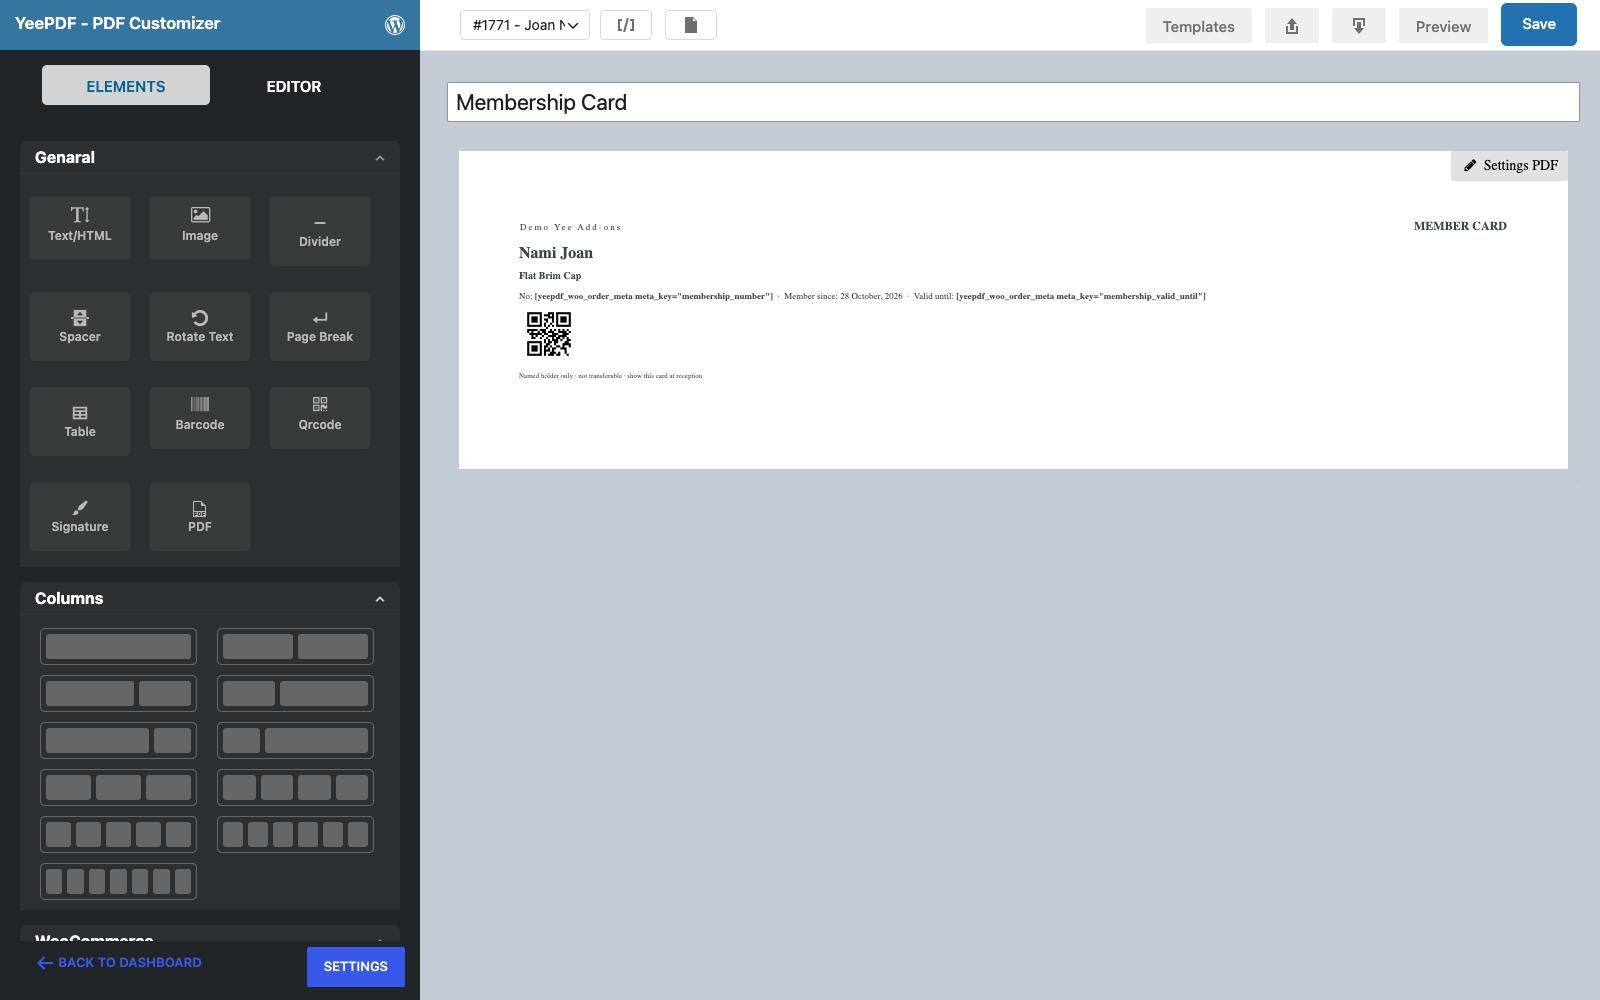Collapse the Columns section
This screenshot has width=1600, height=1000.
(x=380, y=599)
